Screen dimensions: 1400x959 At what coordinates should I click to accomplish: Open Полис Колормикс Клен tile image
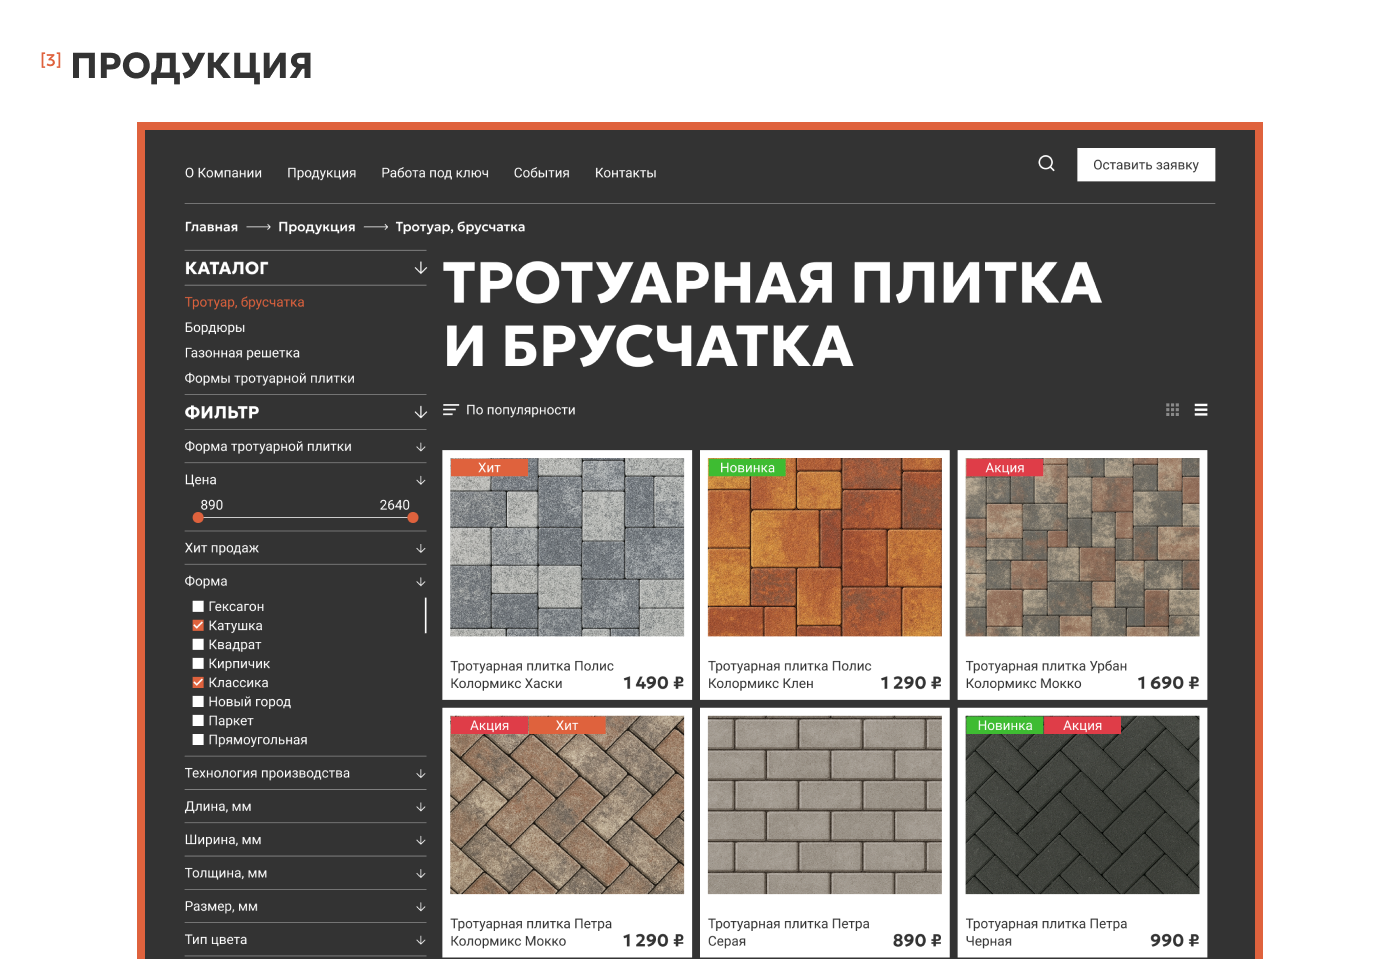coord(825,547)
